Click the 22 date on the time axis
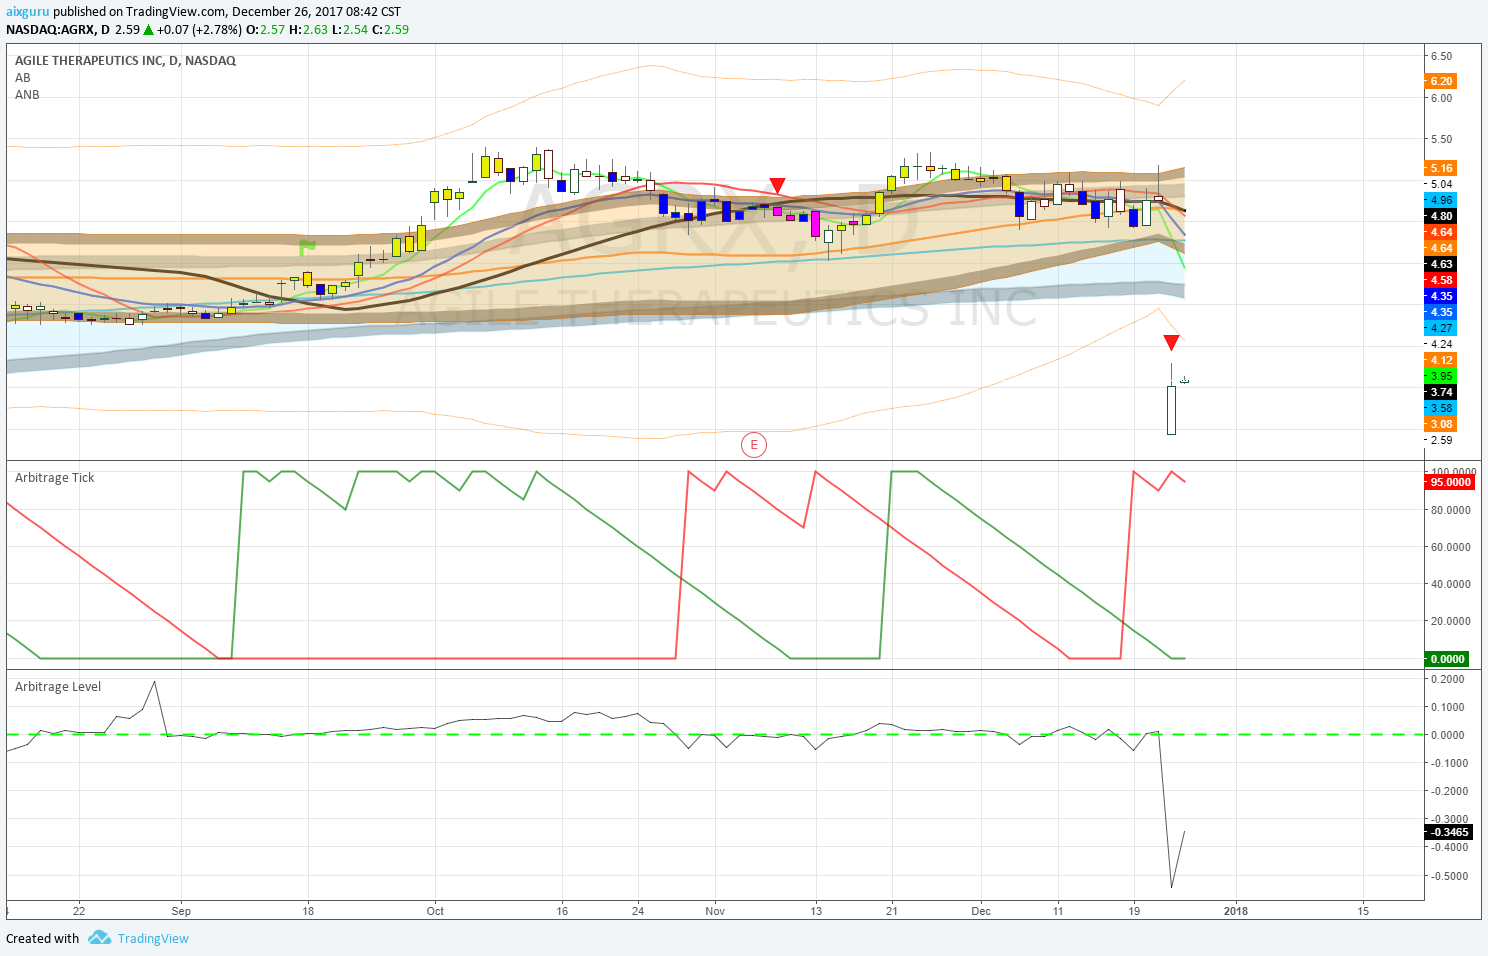1488x956 pixels. [79, 911]
